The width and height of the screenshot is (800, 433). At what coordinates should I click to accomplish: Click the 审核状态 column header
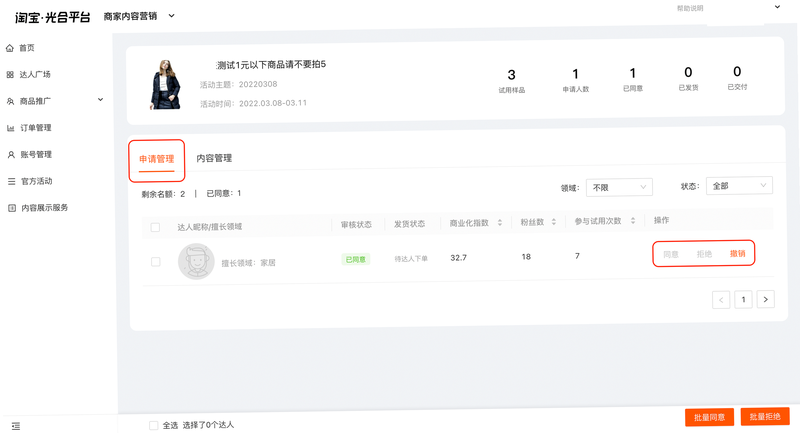coord(356,225)
